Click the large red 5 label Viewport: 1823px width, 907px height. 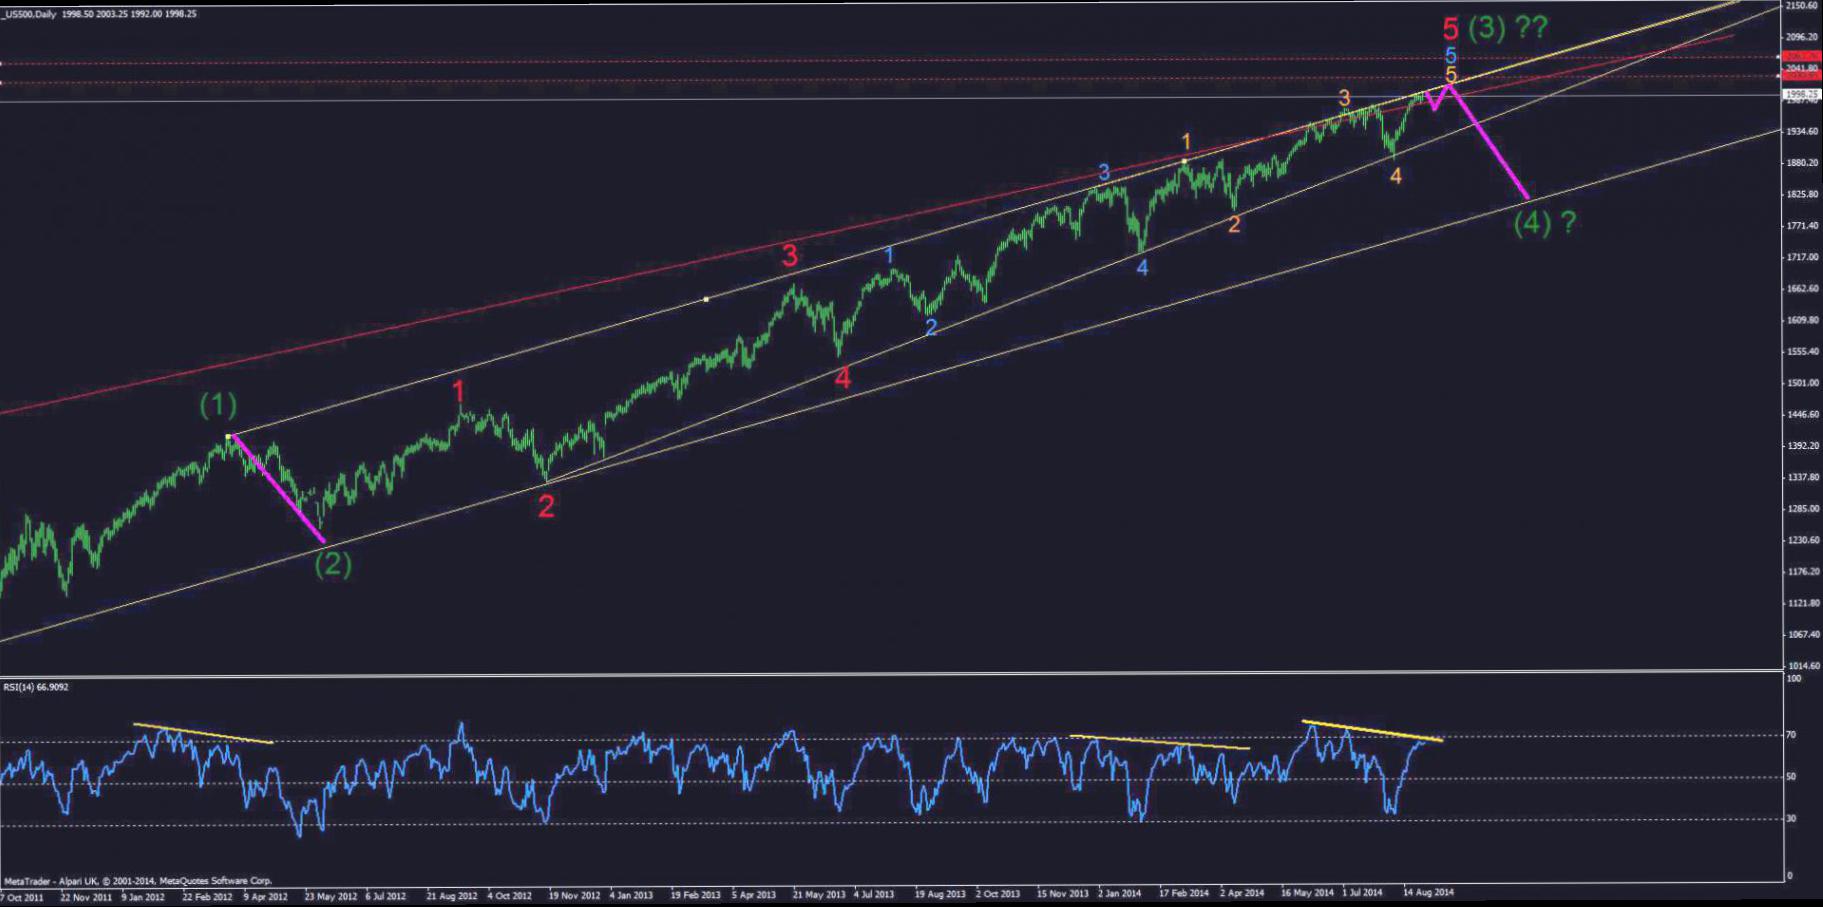coord(1450,29)
